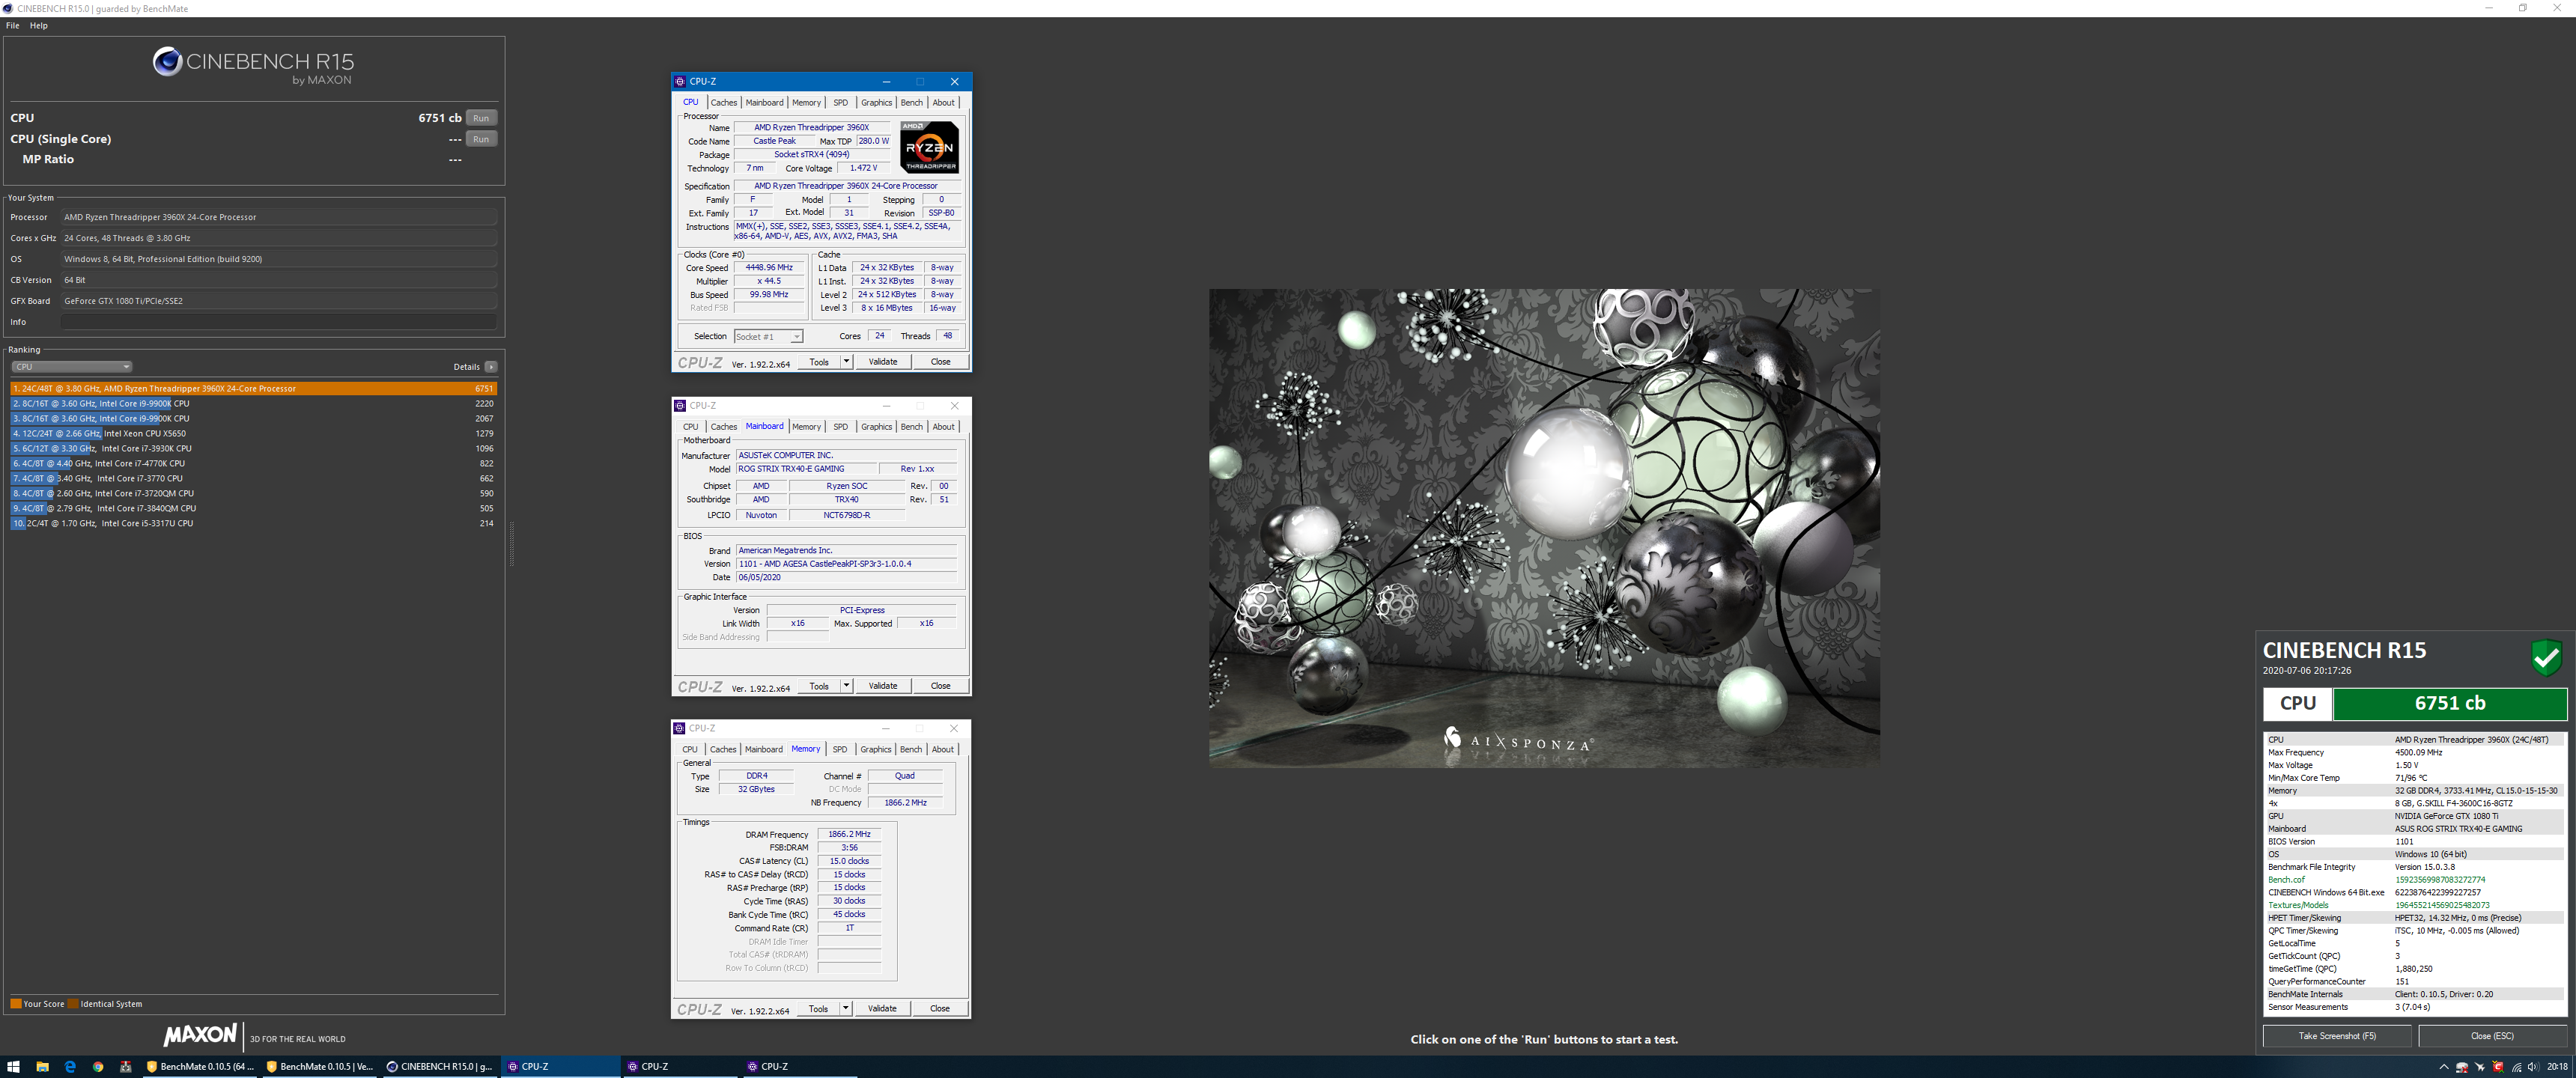Open Caches tab in top CPU-Z window
This screenshot has height=1078, width=2576.
[724, 103]
